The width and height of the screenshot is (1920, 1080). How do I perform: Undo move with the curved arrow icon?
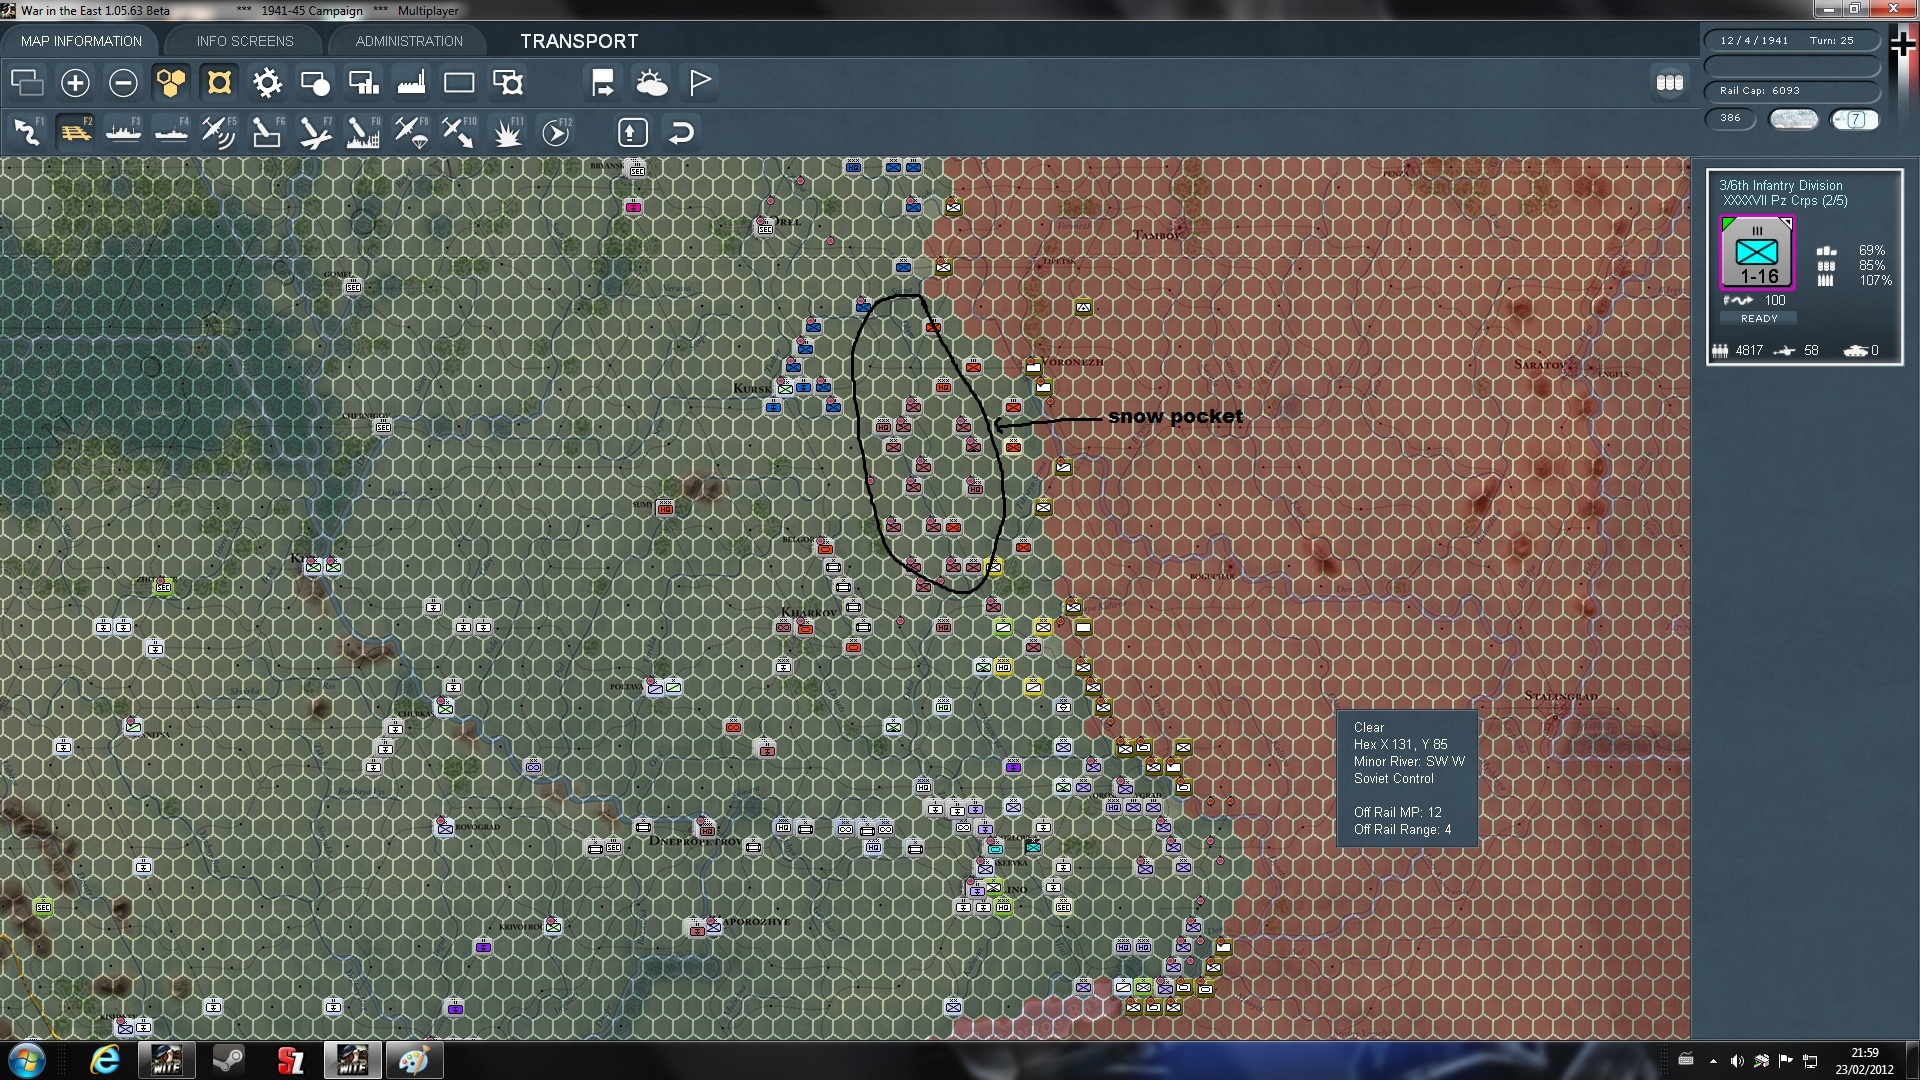[681, 132]
